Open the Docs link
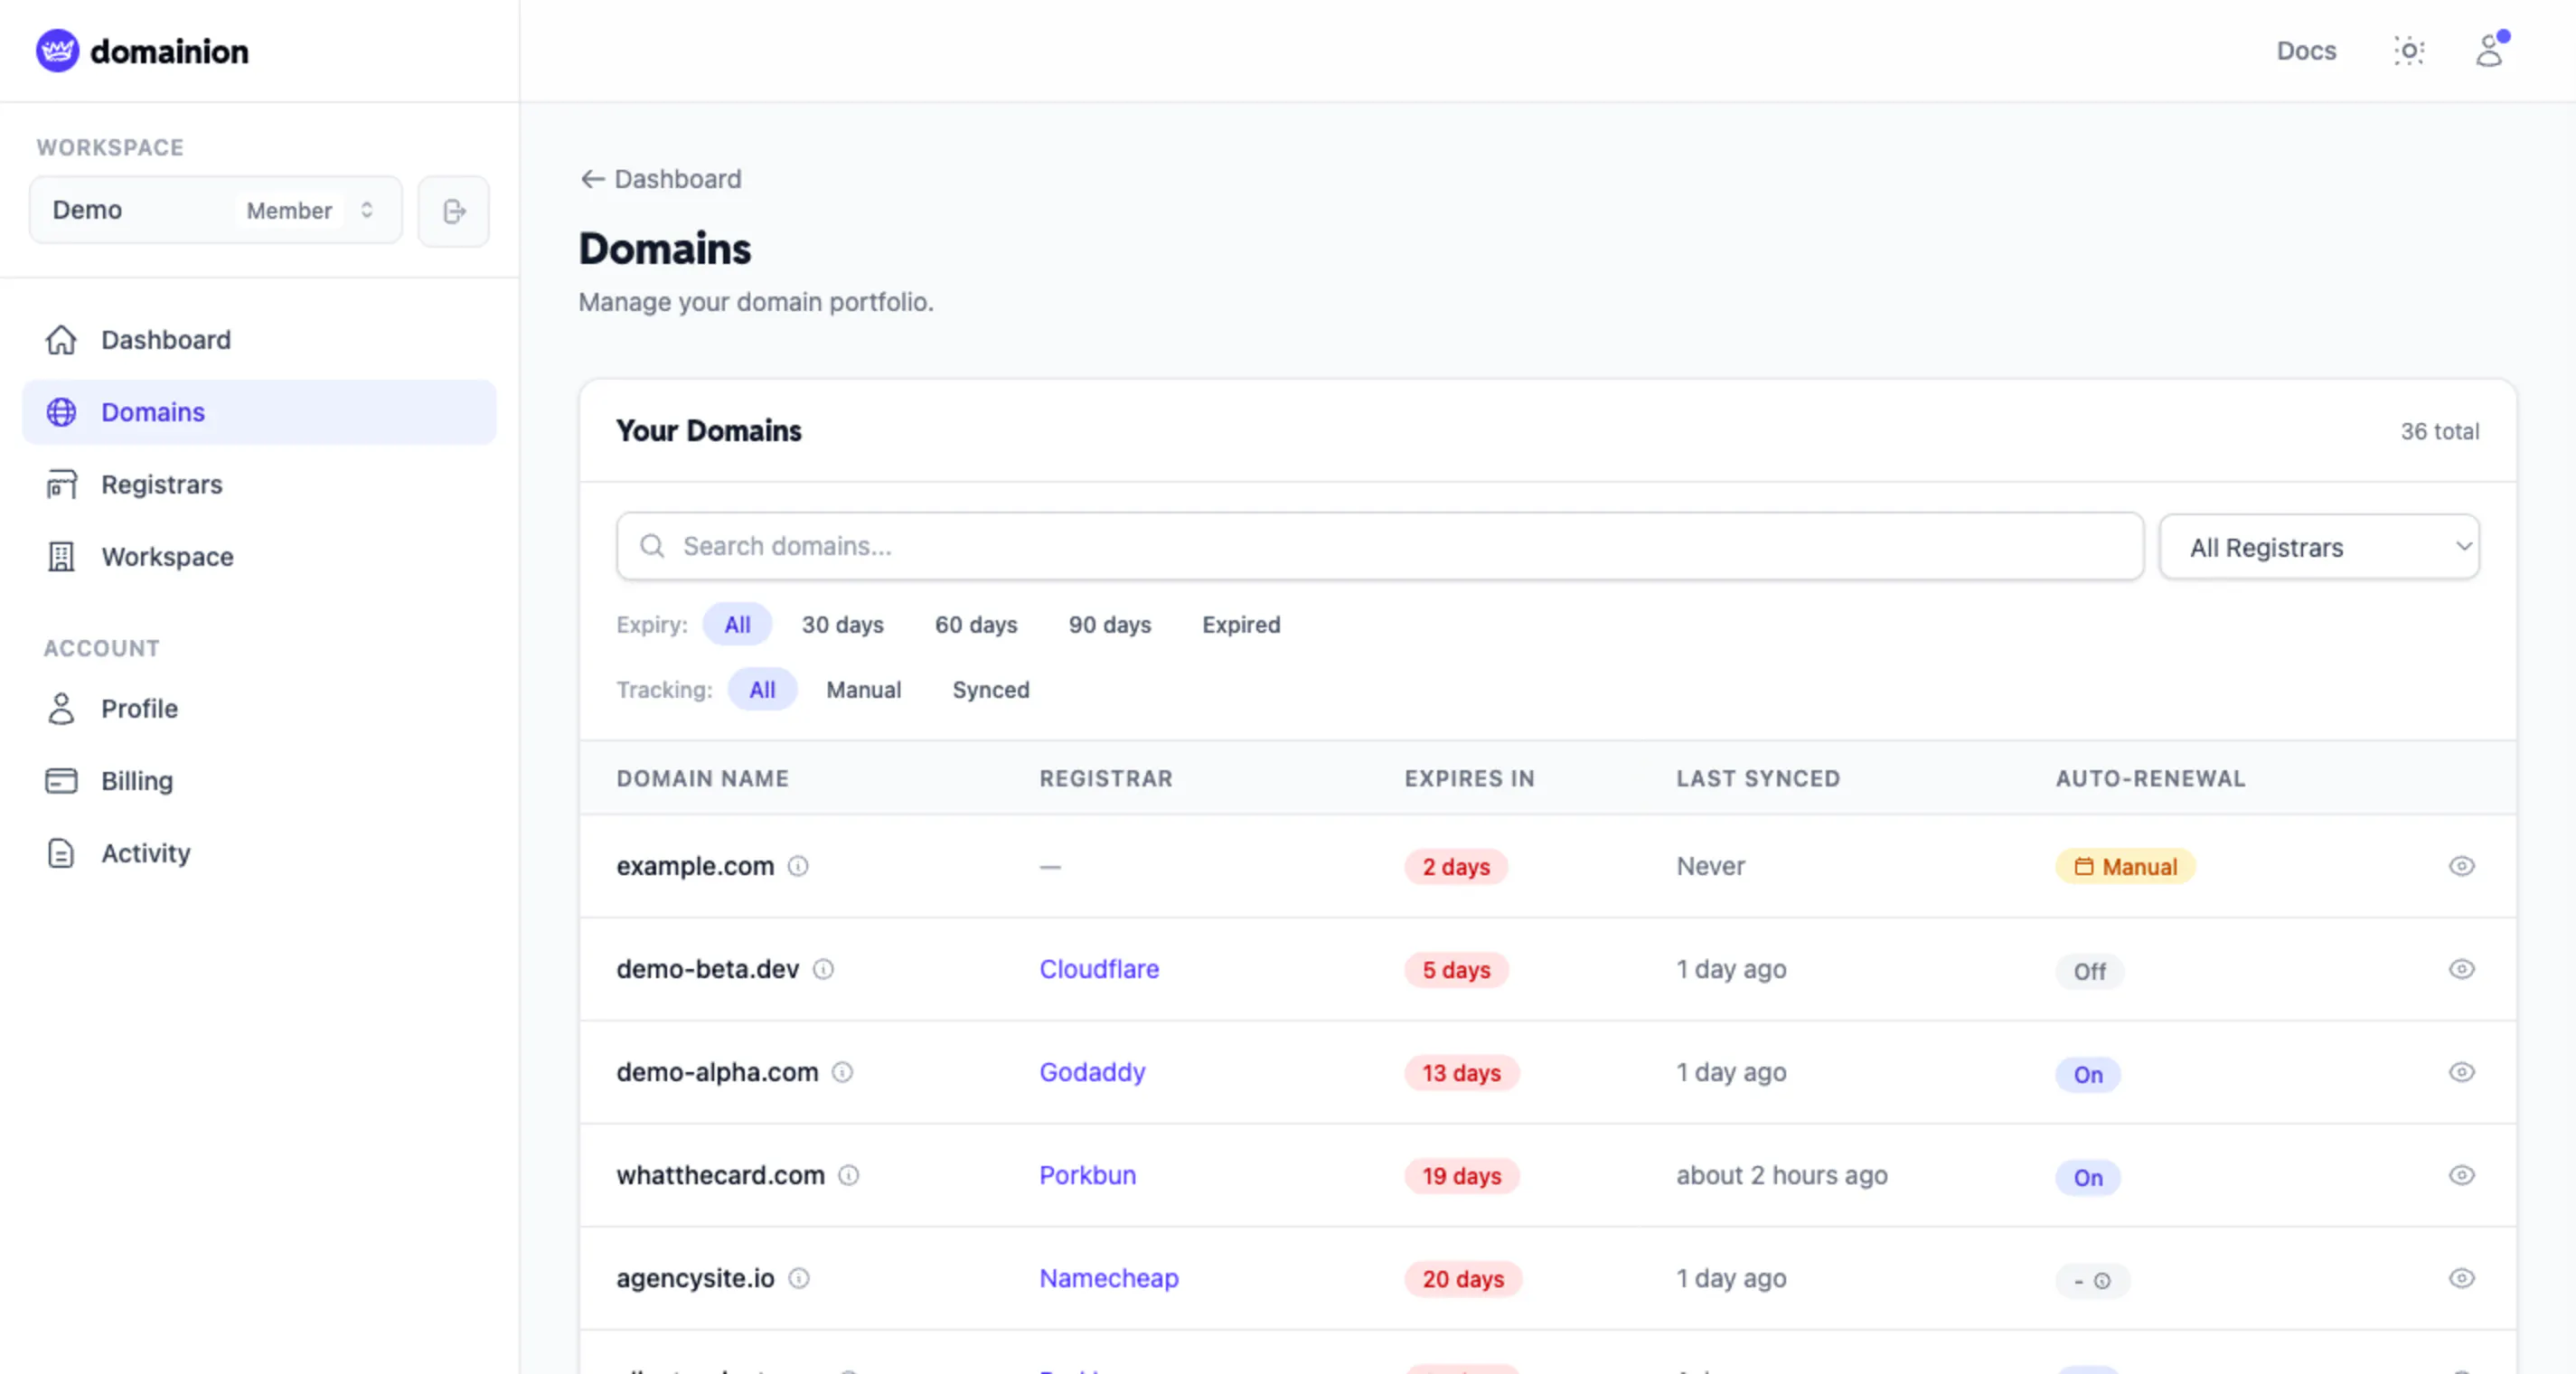 pos(2306,50)
